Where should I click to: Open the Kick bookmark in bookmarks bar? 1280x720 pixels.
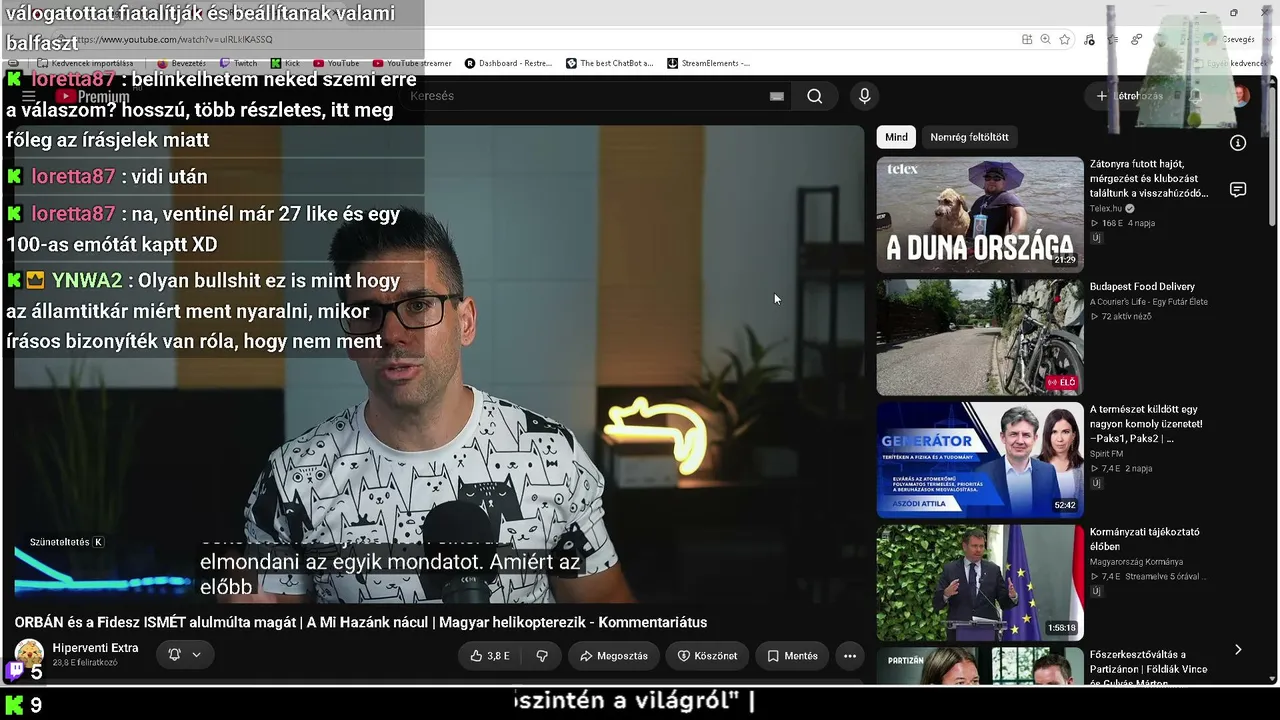285,63
